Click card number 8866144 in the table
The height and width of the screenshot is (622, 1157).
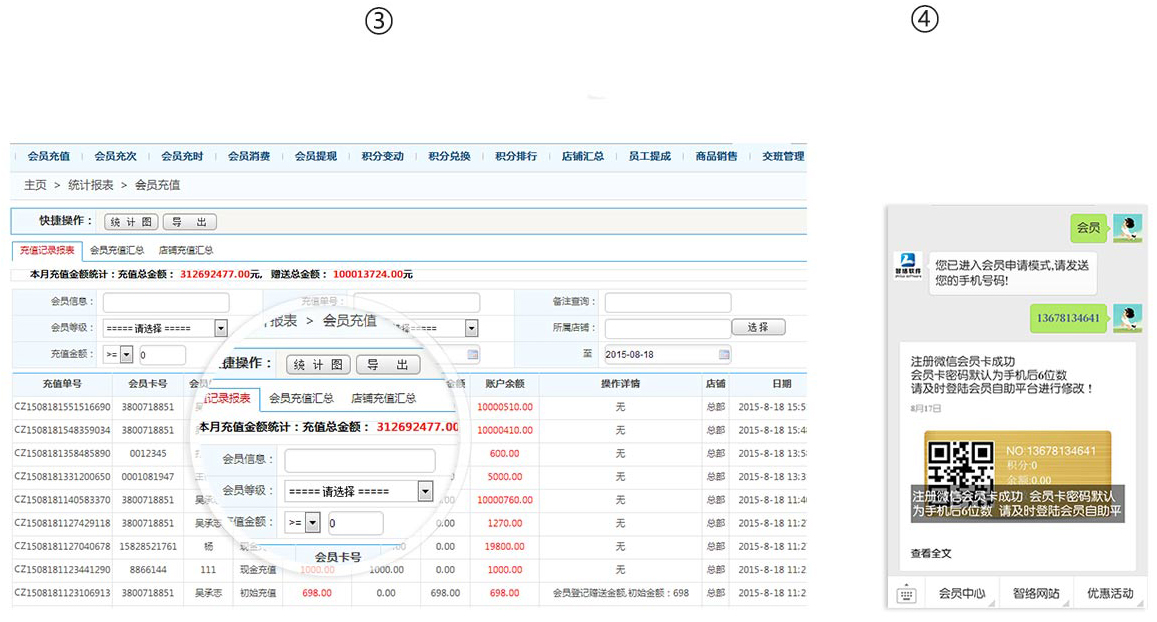[x=148, y=570]
